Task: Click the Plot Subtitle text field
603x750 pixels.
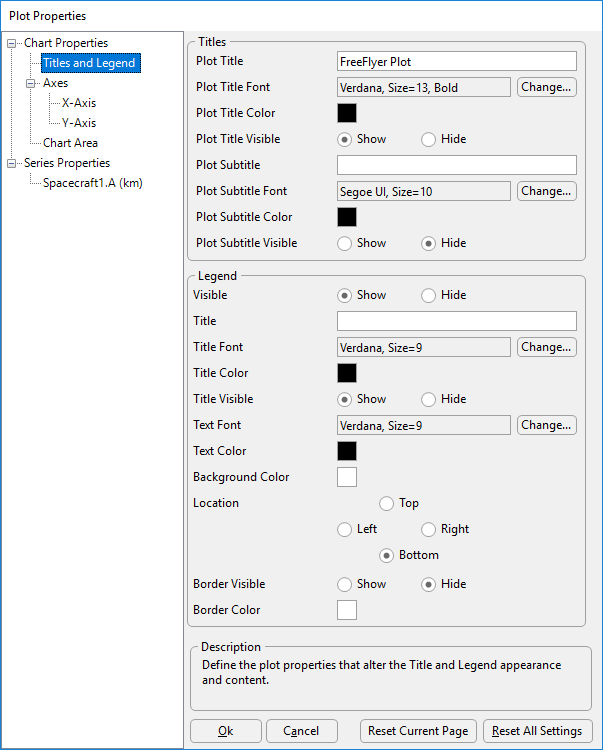Action: 457,165
